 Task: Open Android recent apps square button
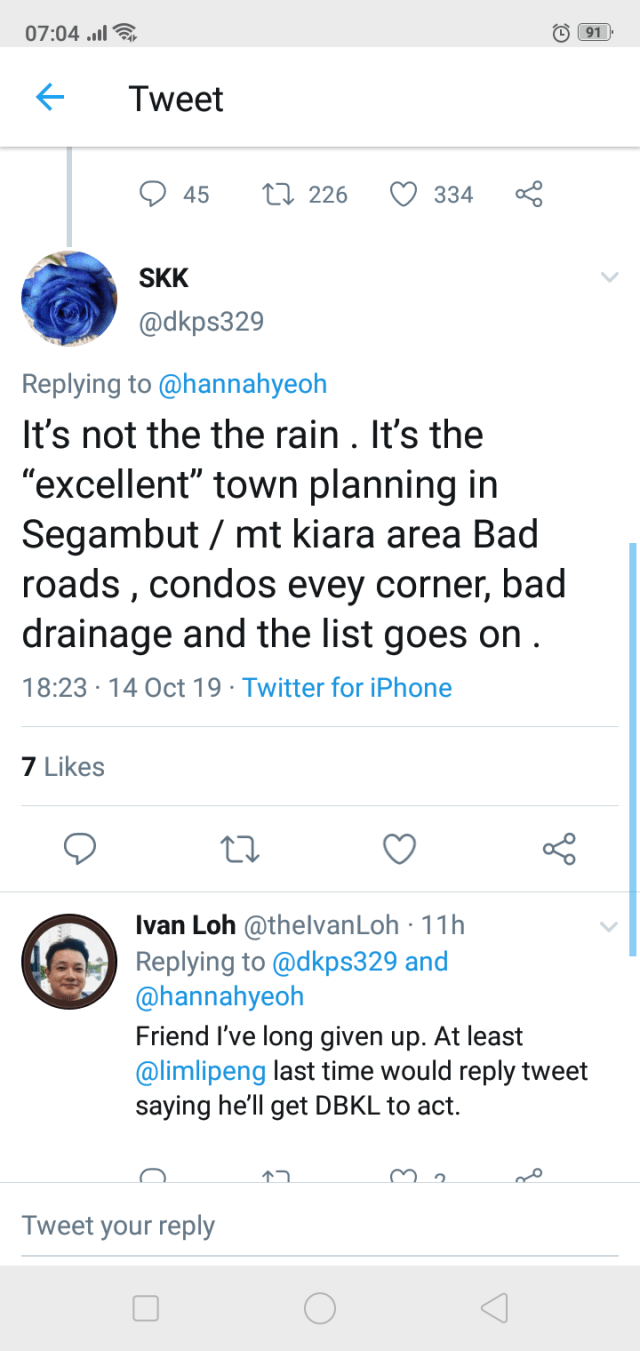tap(146, 1308)
